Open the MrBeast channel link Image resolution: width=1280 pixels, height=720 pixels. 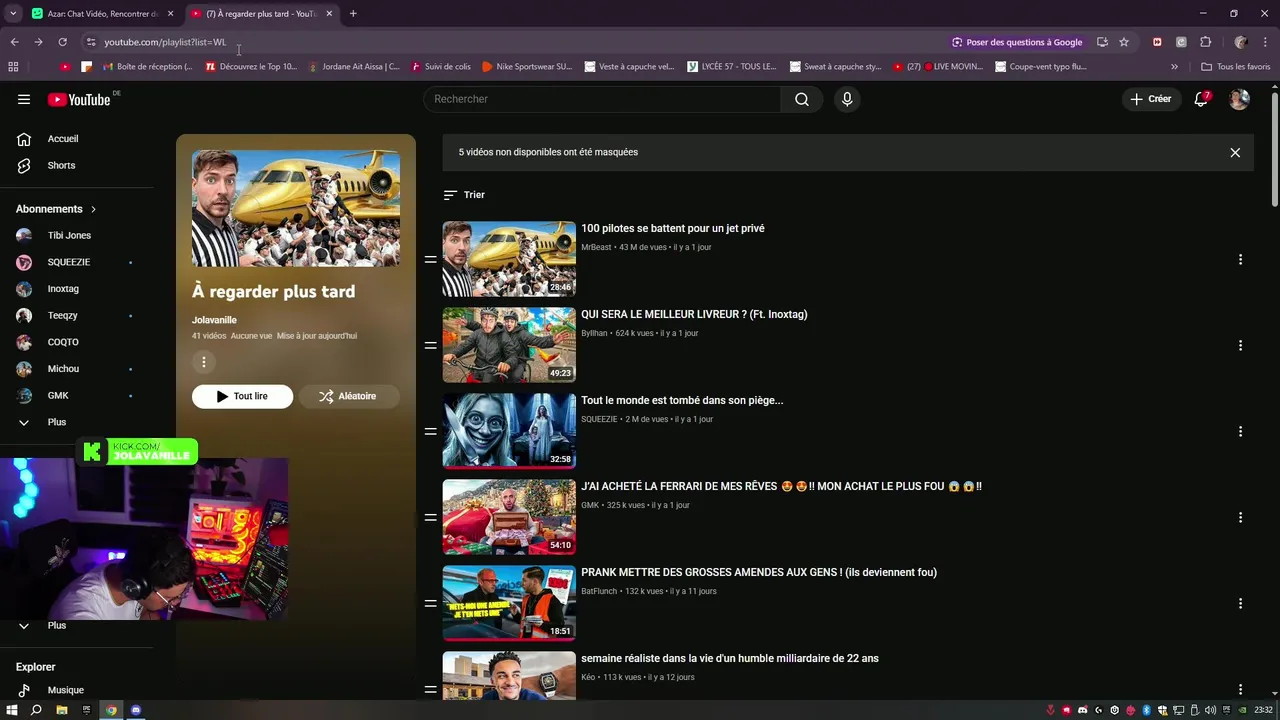[596, 247]
